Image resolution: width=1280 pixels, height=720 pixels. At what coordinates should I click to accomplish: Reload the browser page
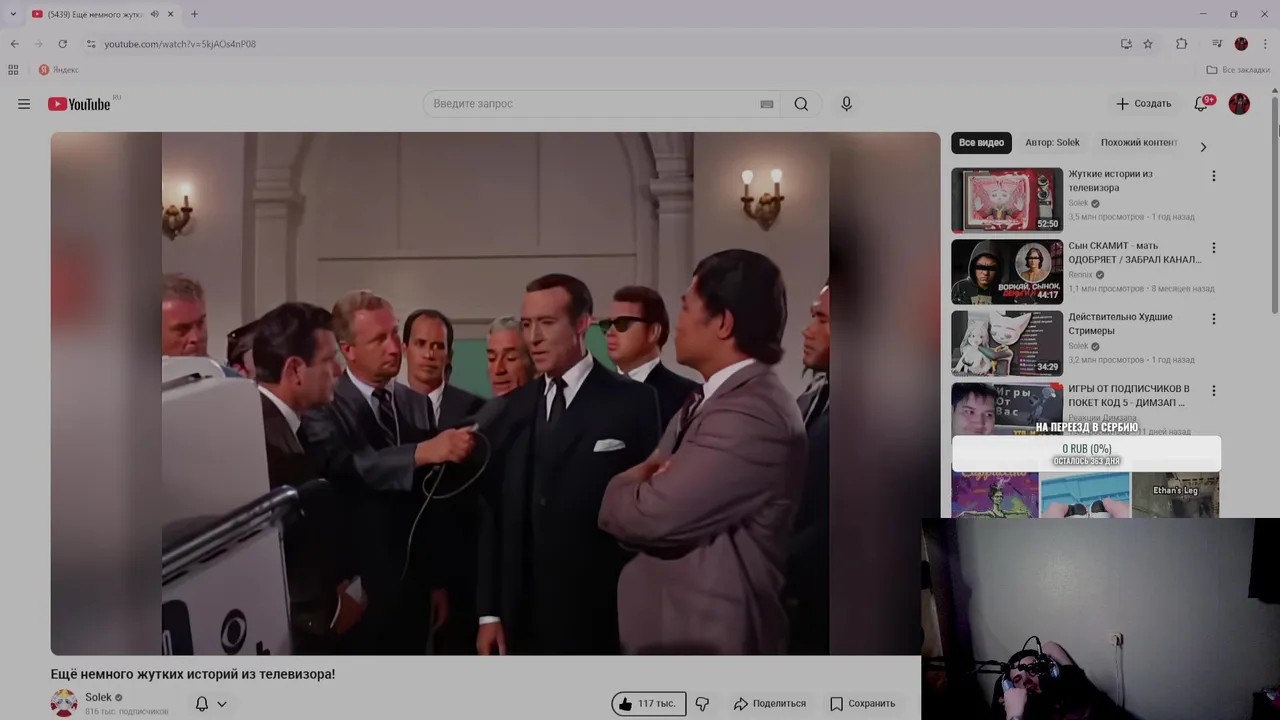click(x=62, y=44)
